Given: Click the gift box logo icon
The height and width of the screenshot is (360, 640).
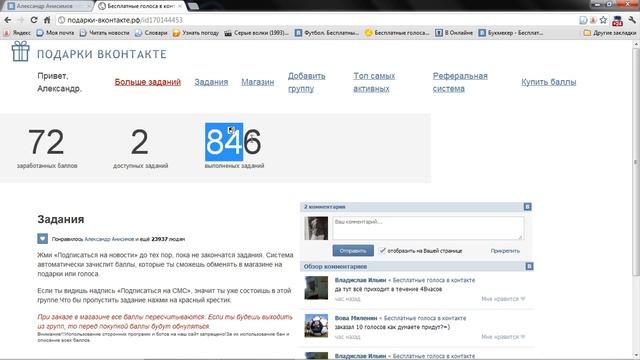Looking at the screenshot, I should click(20, 51).
